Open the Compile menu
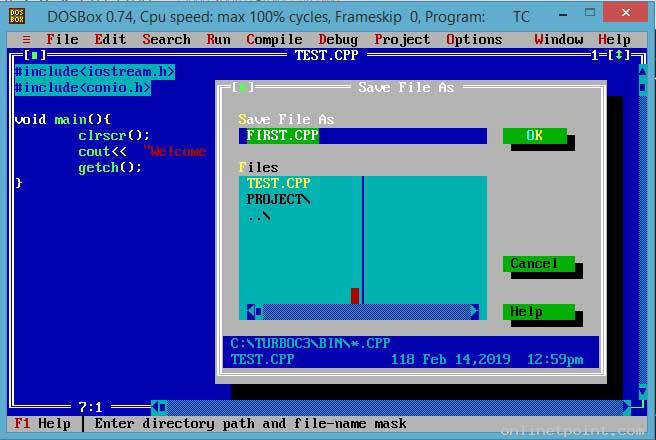Image resolution: width=656 pixels, height=440 pixels. (x=274, y=39)
